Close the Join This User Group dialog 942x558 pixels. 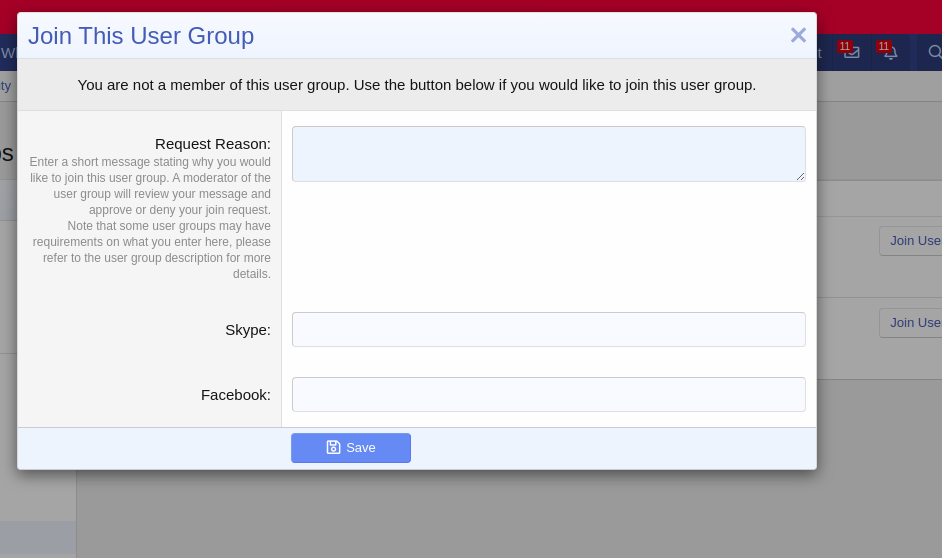tap(797, 36)
